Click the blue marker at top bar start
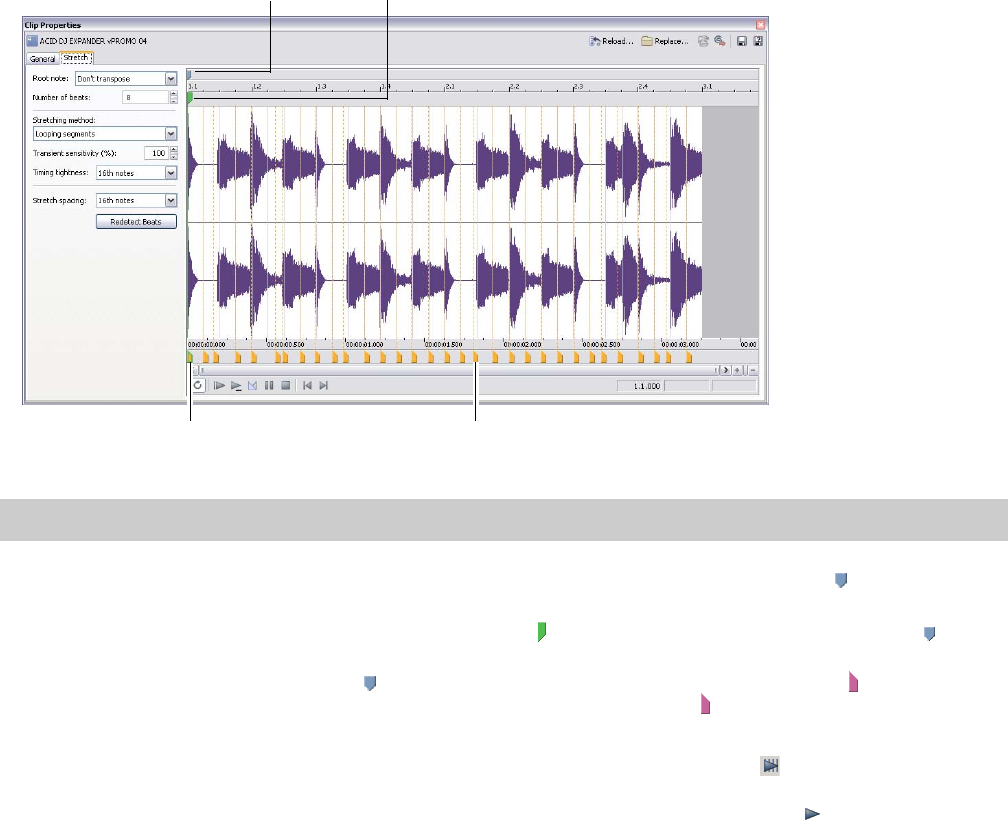 [189, 74]
